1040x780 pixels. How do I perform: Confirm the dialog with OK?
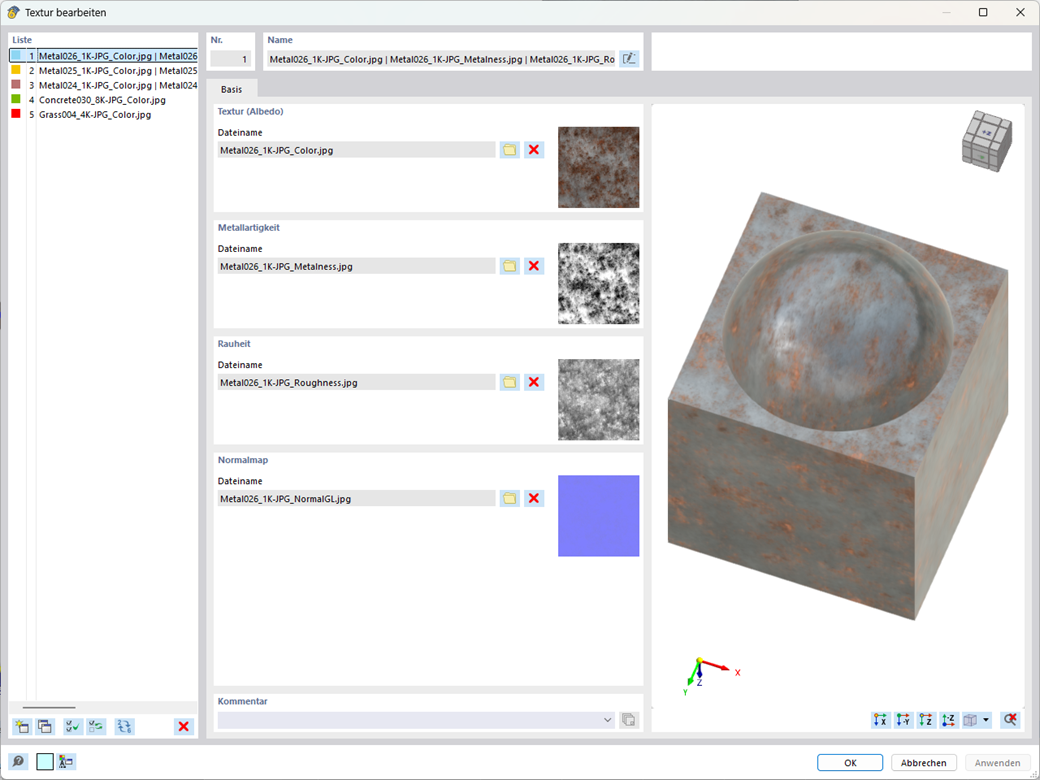(x=849, y=762)
